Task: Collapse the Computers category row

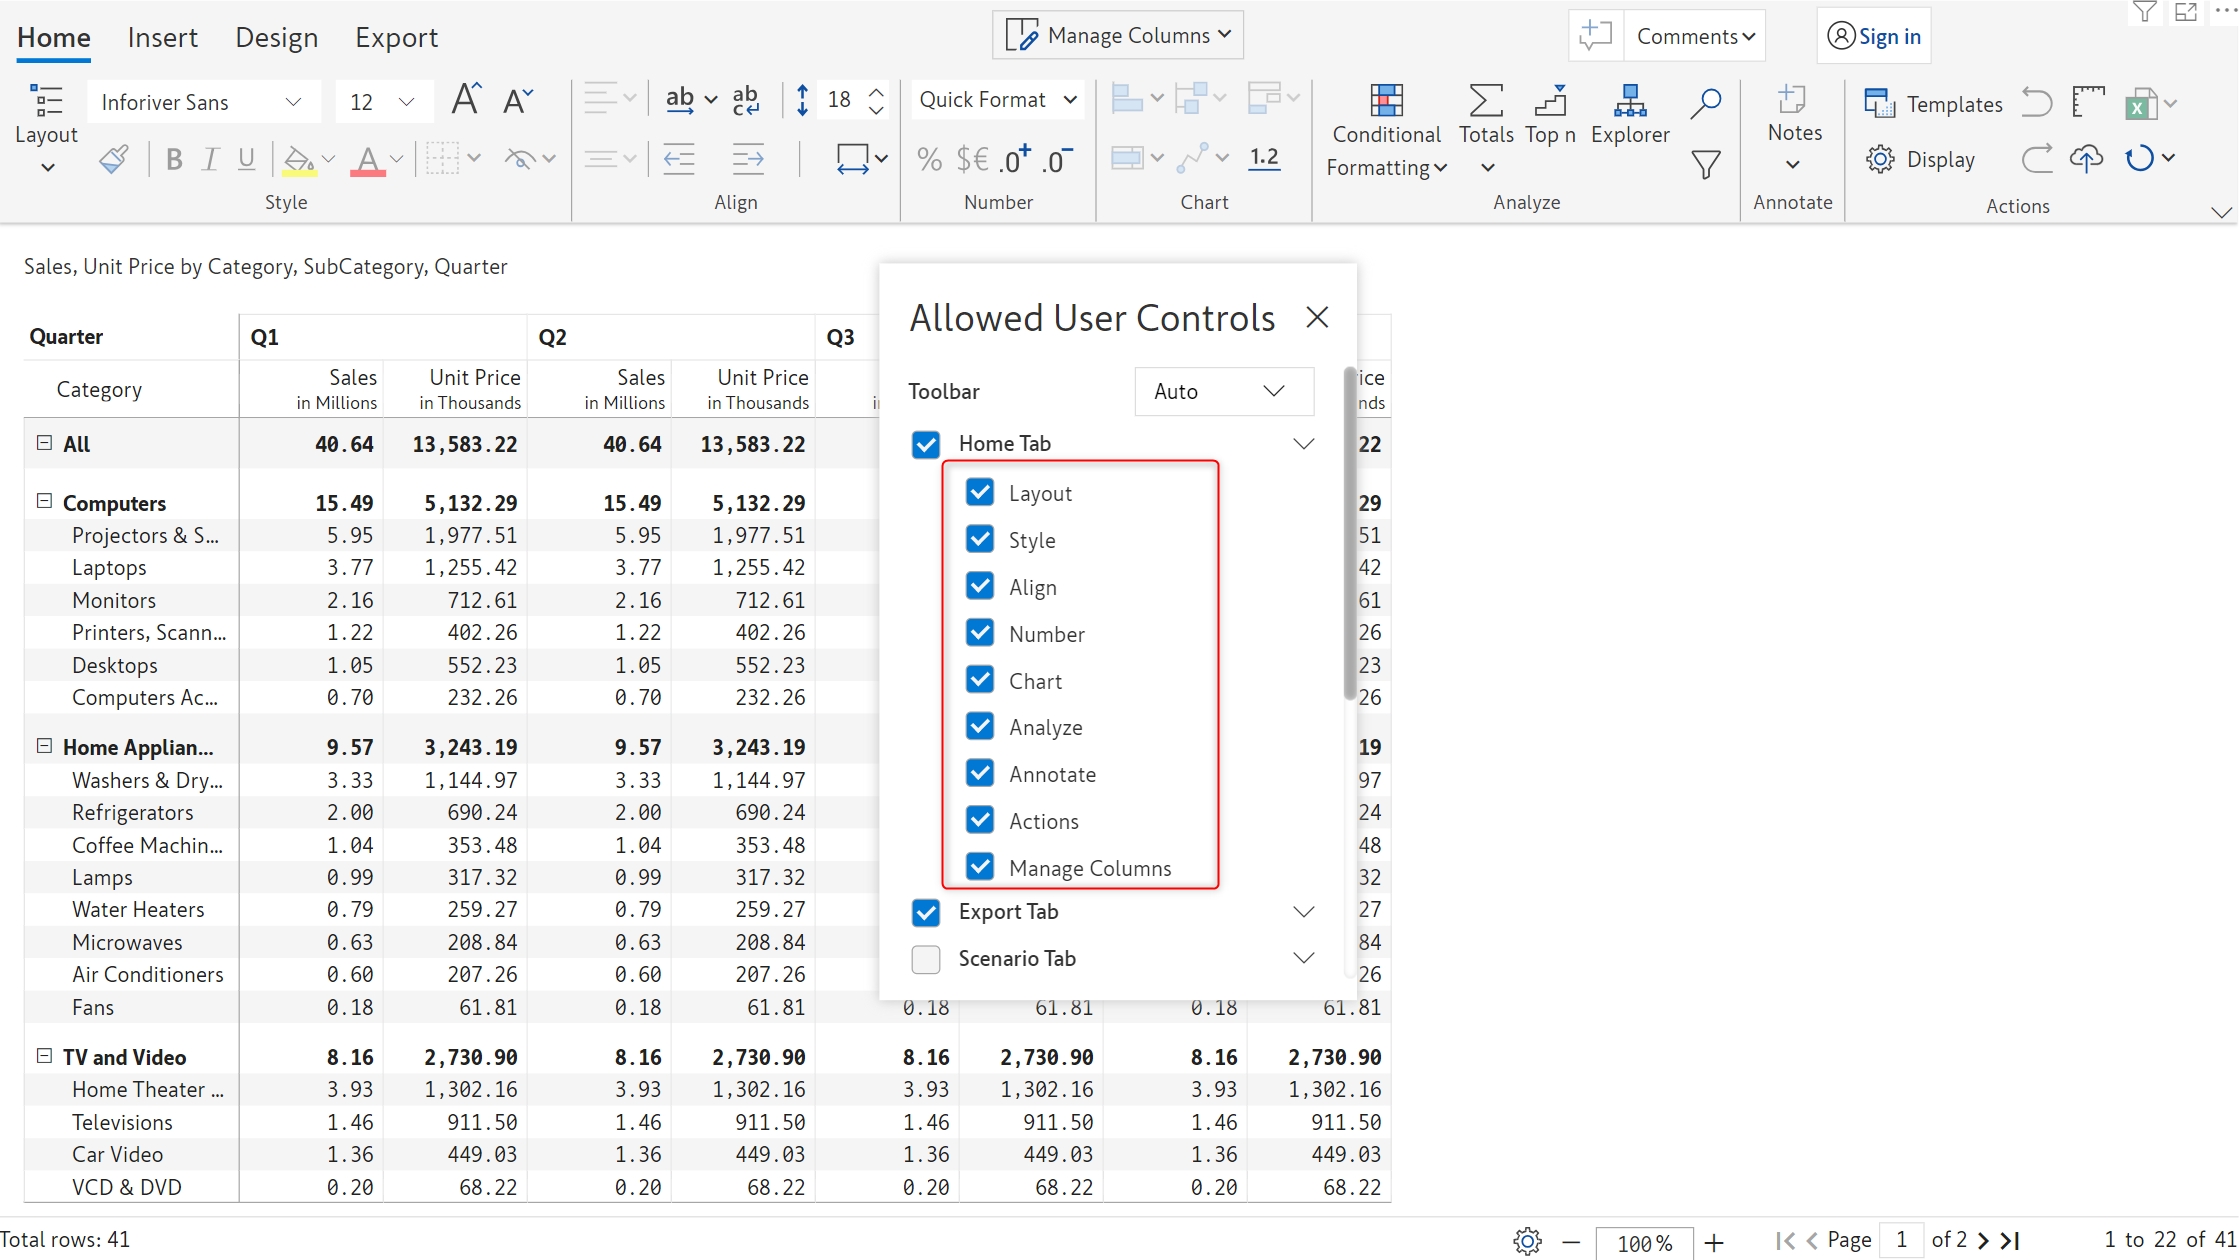Action: [x=44, y=502]
